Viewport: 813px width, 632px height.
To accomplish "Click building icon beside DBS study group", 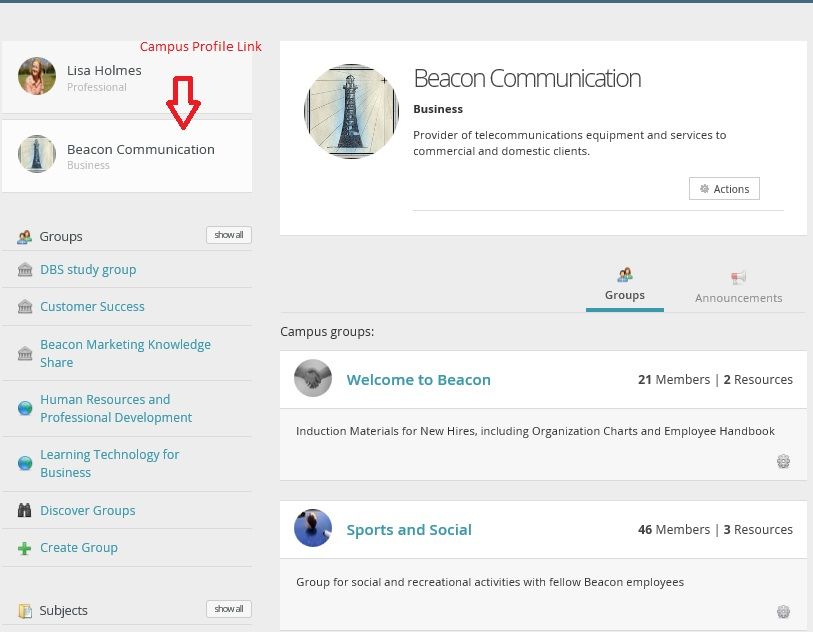I will (25, 270).
